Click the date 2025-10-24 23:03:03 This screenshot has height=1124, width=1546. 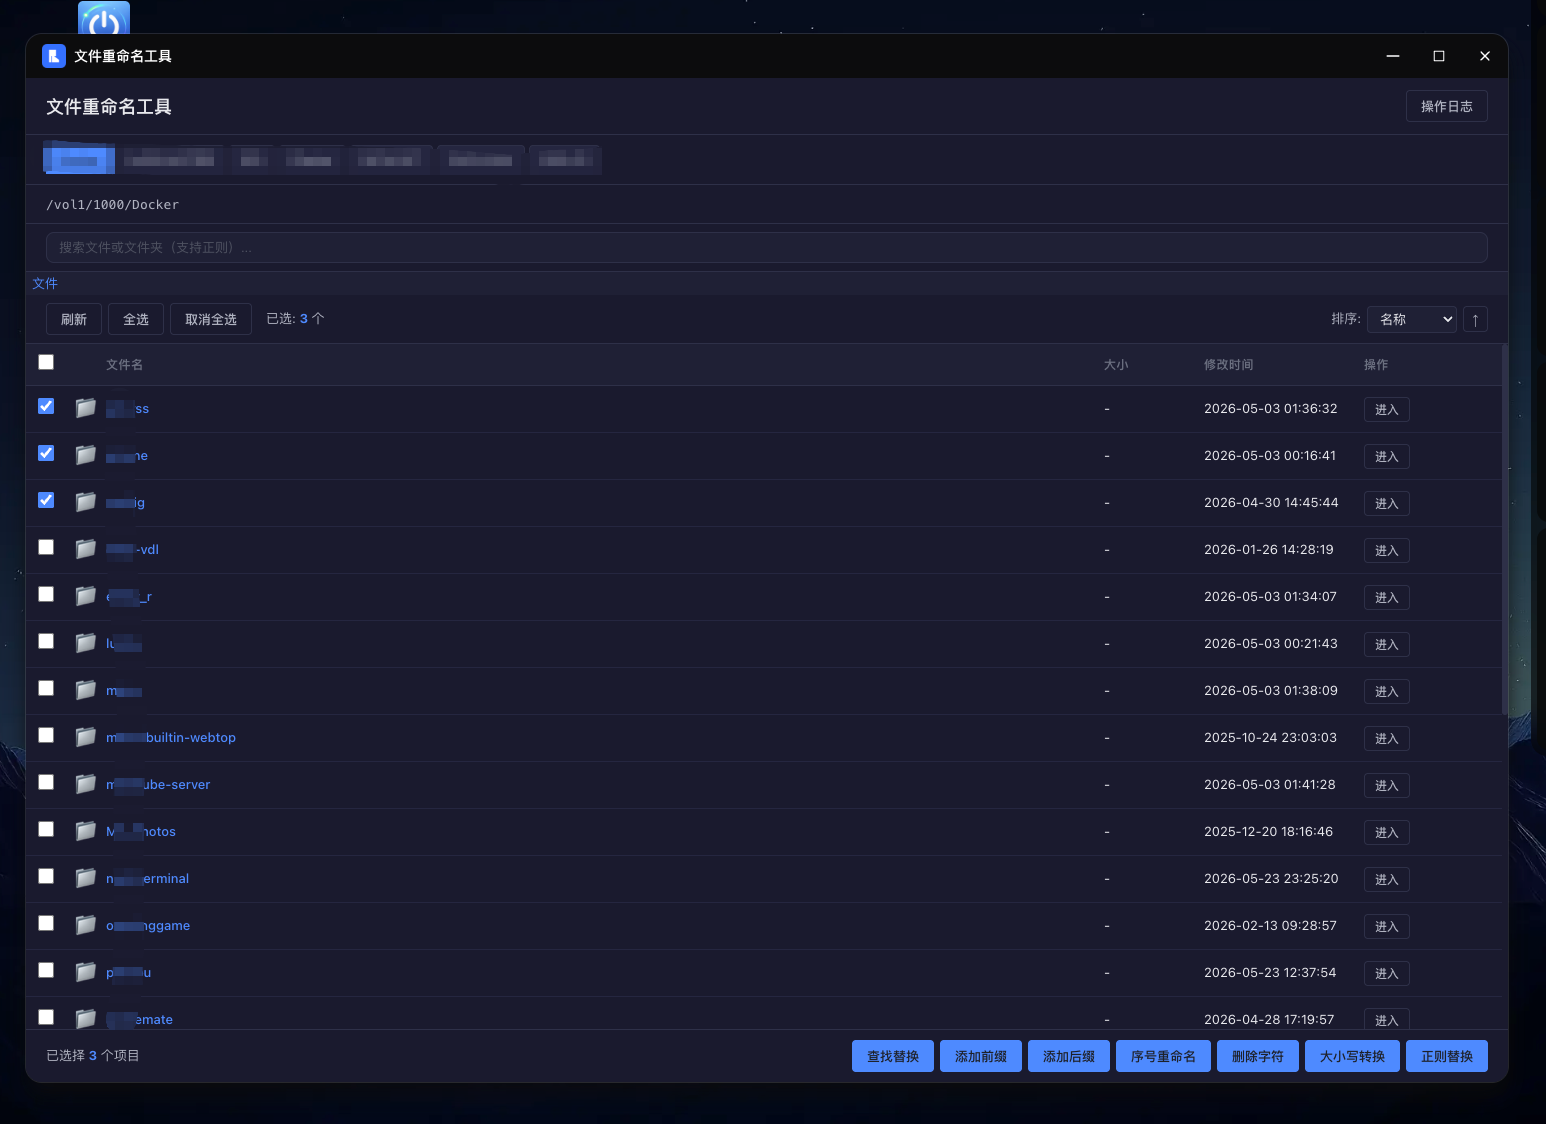(x=1270, y=737)
